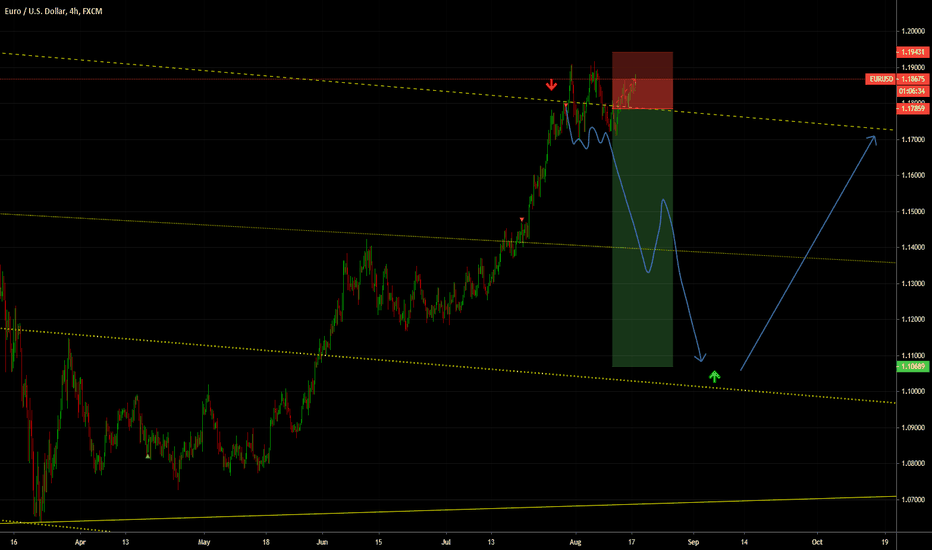Click the 1.08000 price axis label
The width and height of the screenshot is (932, 550).
point(913,463)
